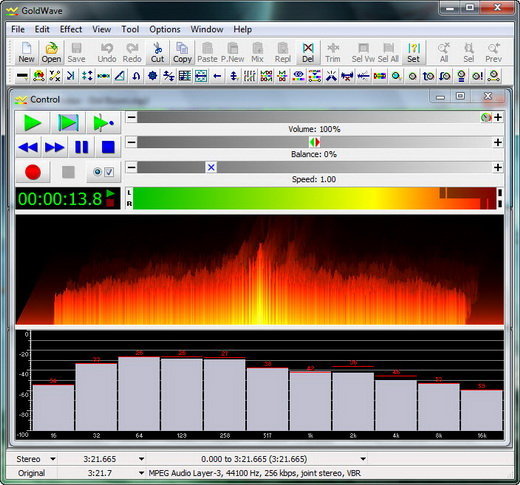Open the 3:21.665 length dropdown arrow

pyautogui.click(x=141, y=459)
